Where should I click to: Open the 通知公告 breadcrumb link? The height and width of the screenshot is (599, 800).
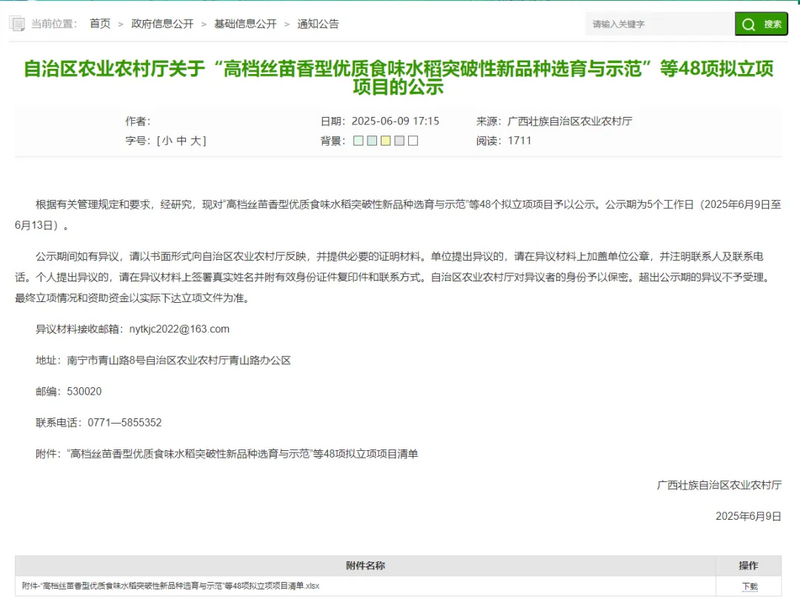pyautogui.click(x=318, y=23)
